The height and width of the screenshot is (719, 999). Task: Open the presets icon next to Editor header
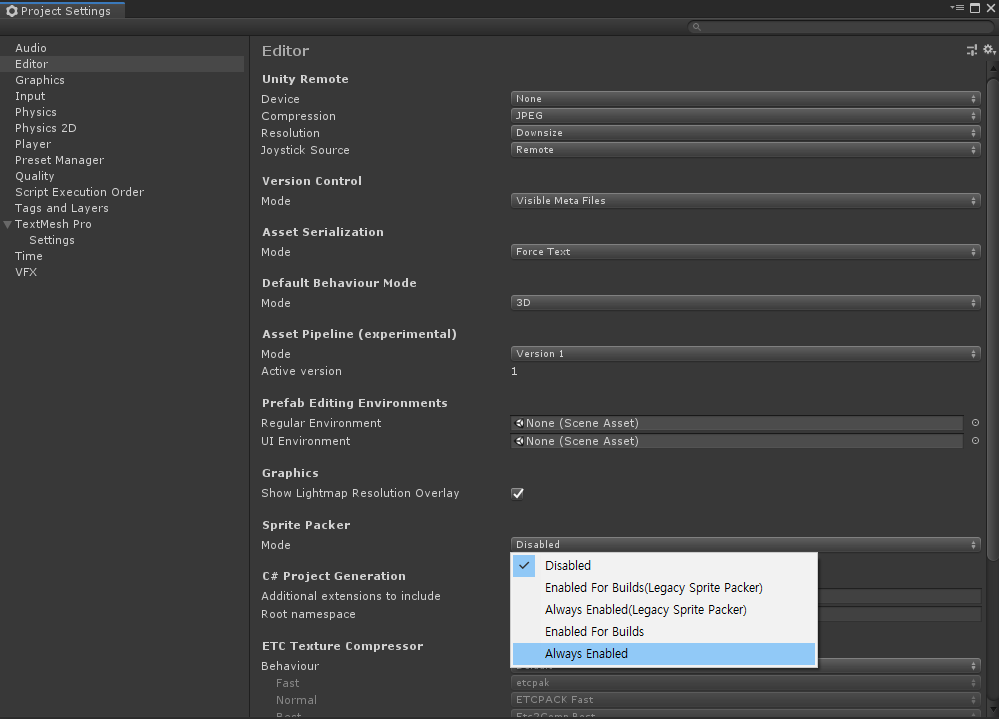[x=972, y=50]
